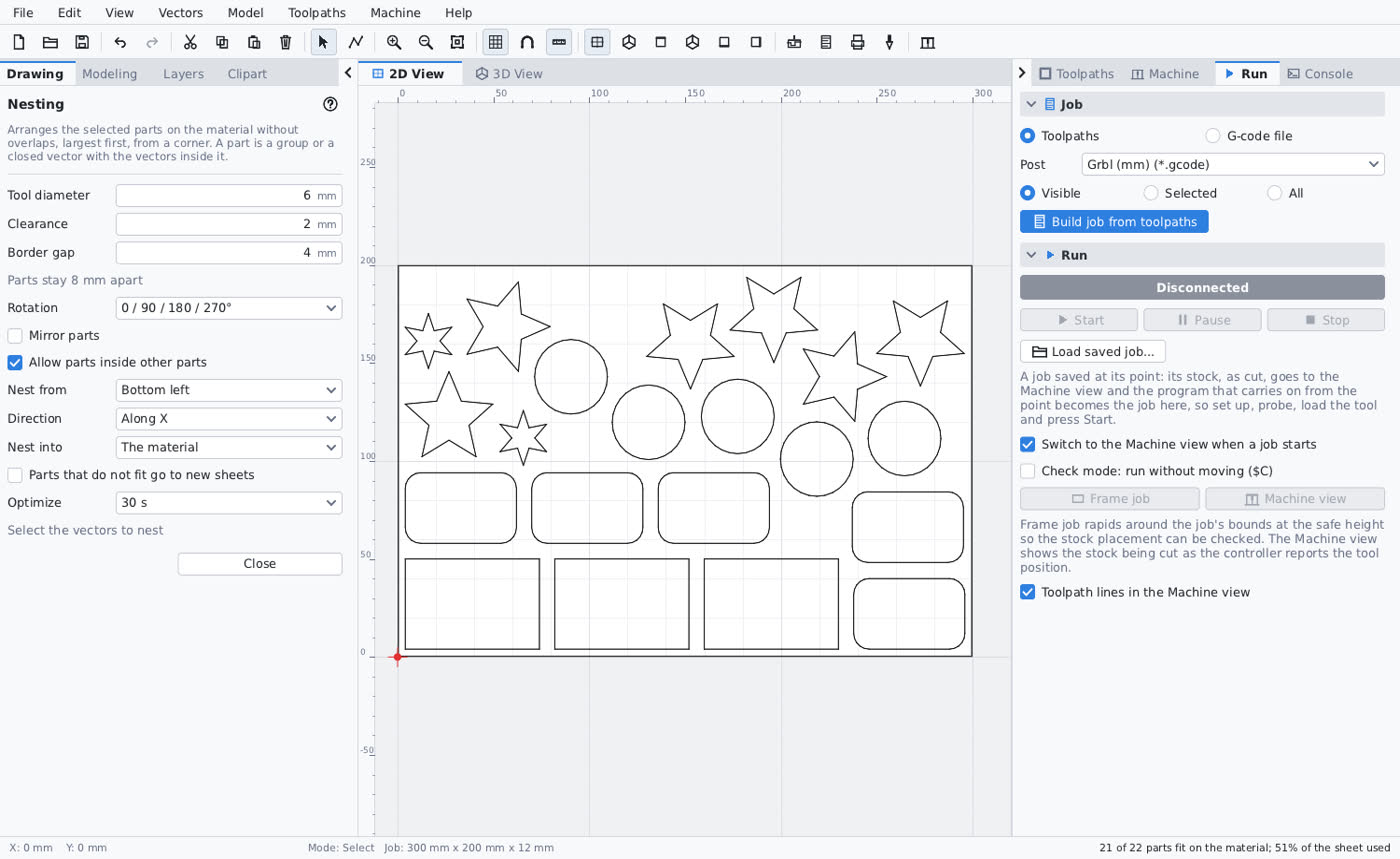Open the Nesting help icon
The image size is (1400, 859).
tap(331, 104)
